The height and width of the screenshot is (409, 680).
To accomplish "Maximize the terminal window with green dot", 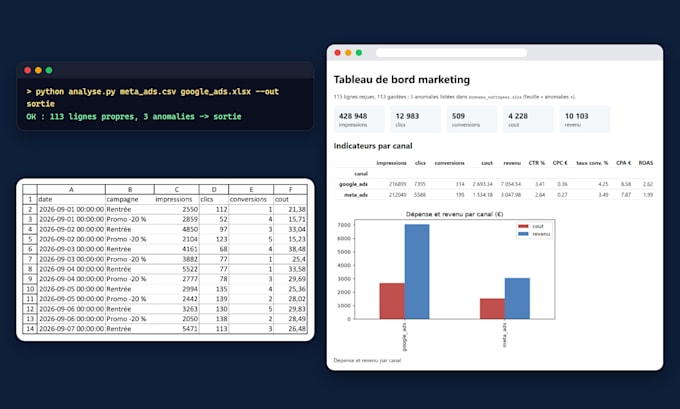I will pos(49,70).
